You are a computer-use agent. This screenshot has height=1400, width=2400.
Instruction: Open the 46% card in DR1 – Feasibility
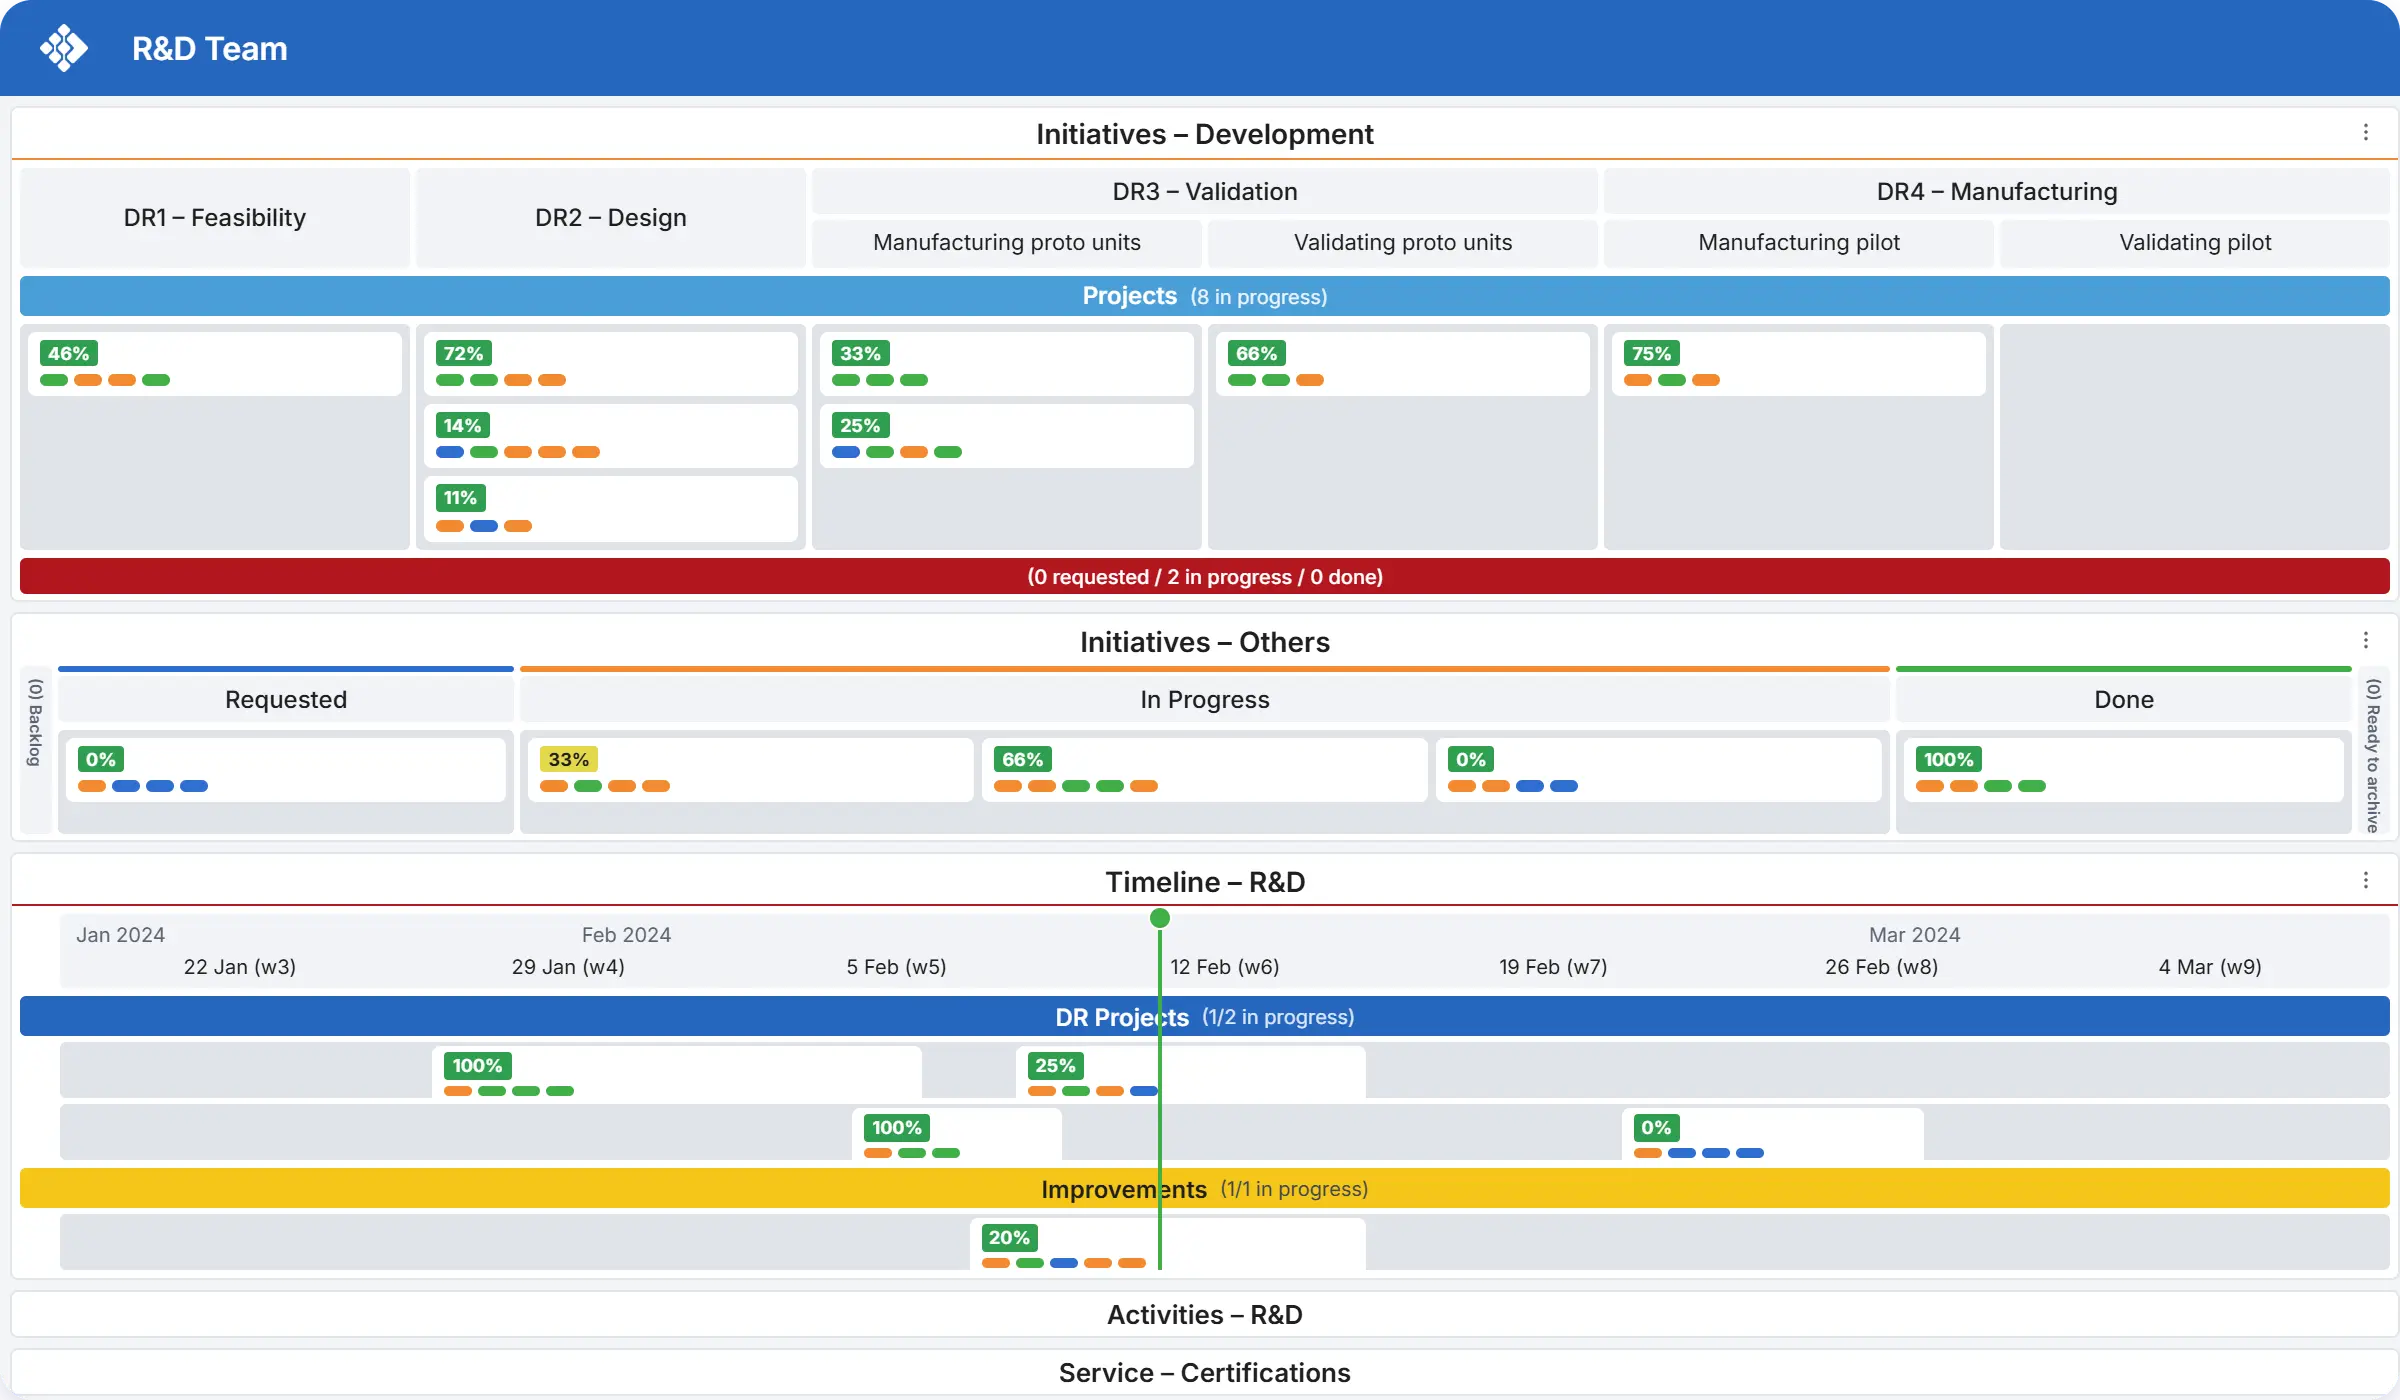[x=215, y=364]
